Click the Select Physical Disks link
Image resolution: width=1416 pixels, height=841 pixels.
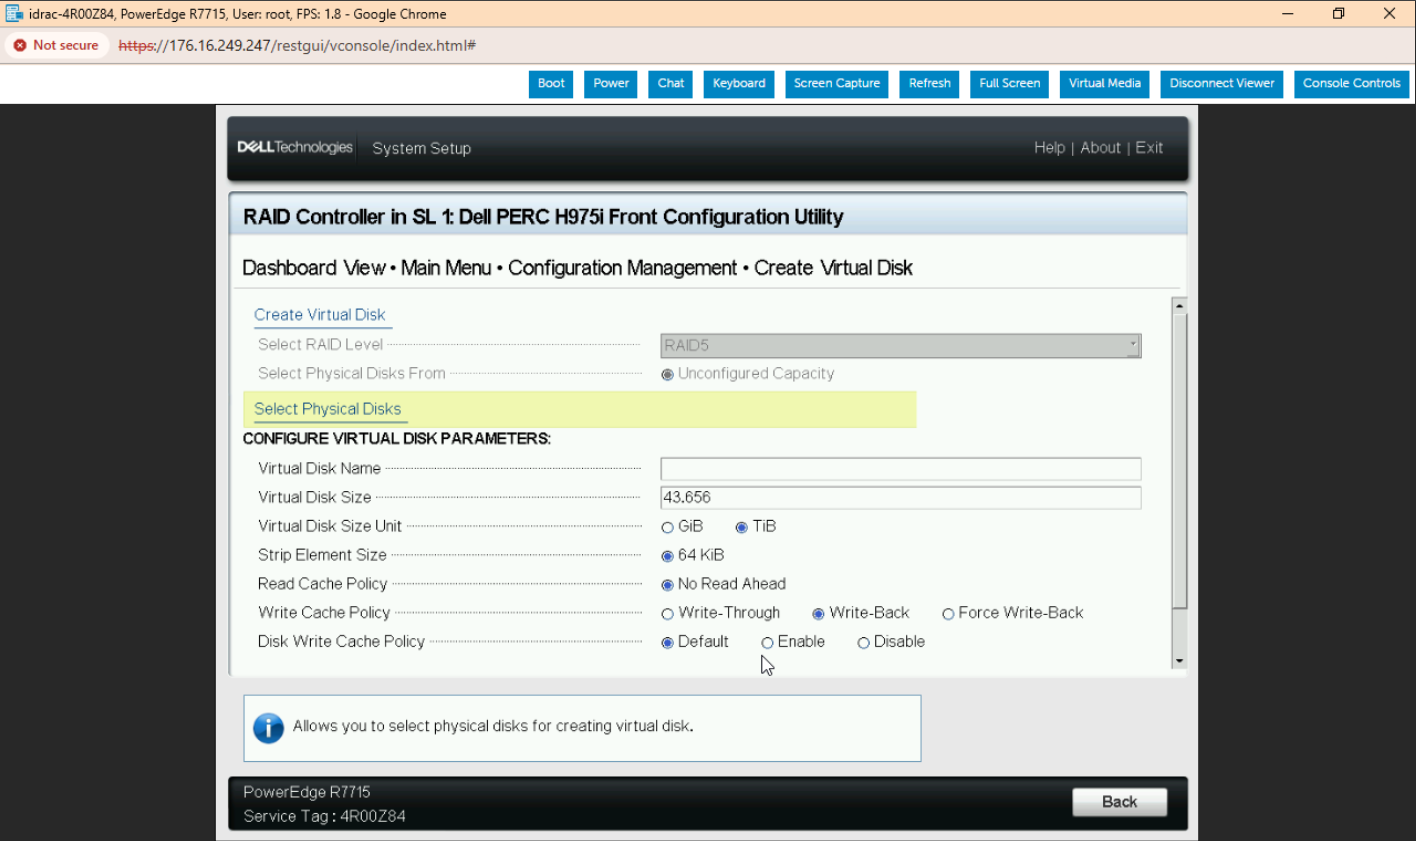click(x=327, y=409)
